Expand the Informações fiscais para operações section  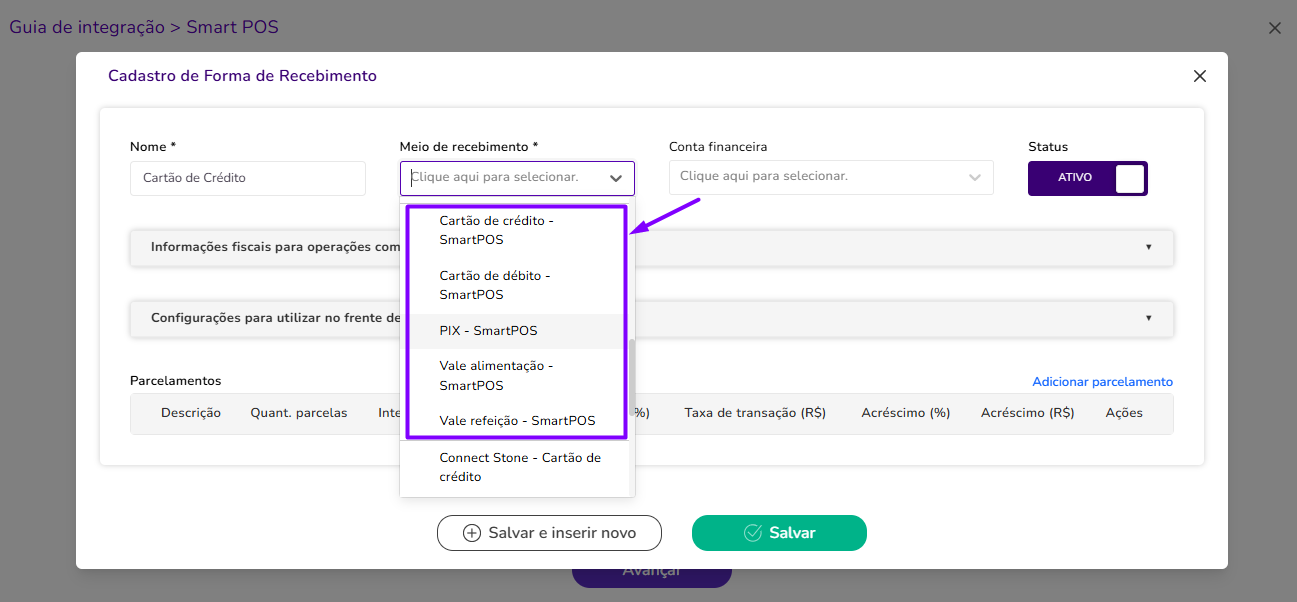coord(651,247)
